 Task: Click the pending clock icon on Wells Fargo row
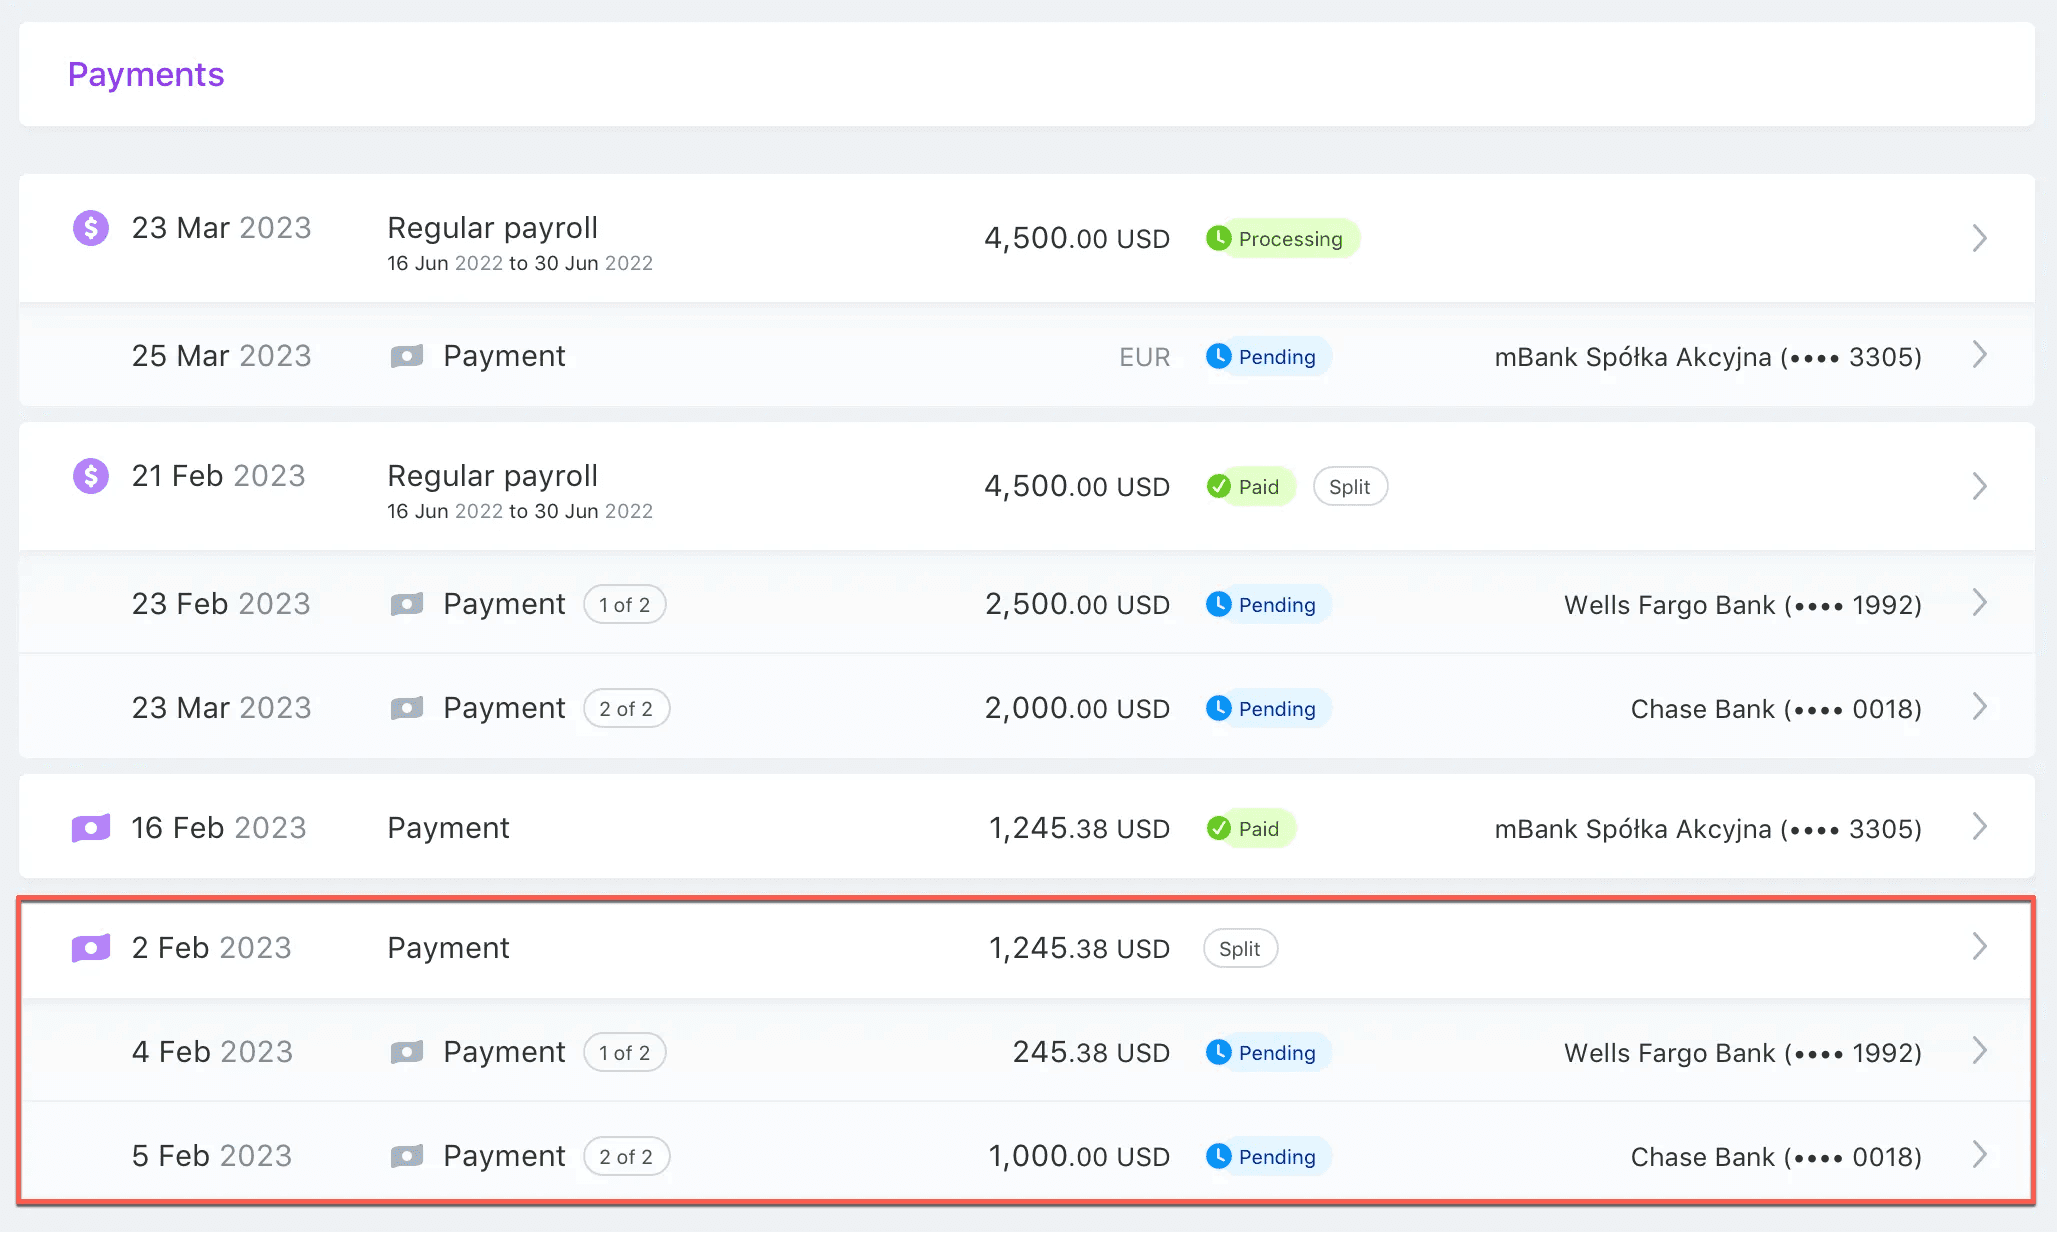(1221, 604)
